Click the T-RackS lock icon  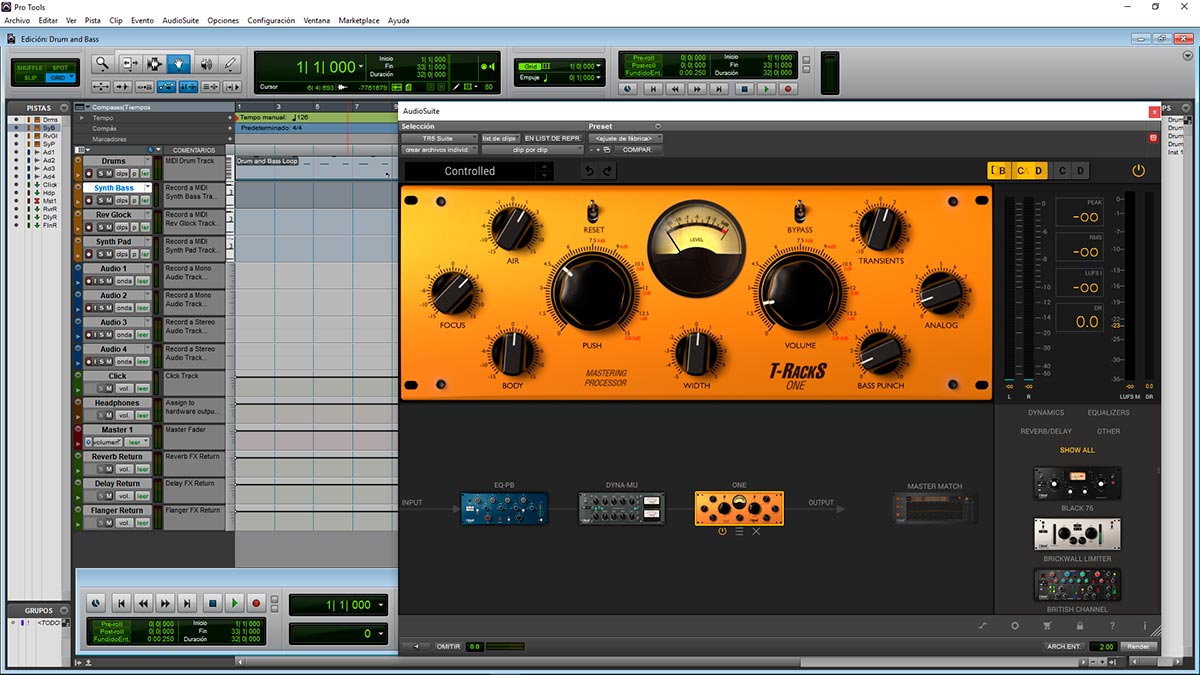[1080, 625]
